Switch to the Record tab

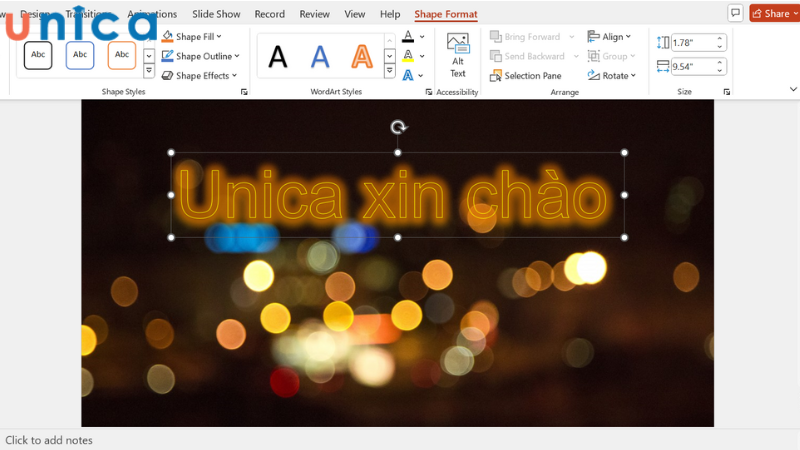click(270, 14)
